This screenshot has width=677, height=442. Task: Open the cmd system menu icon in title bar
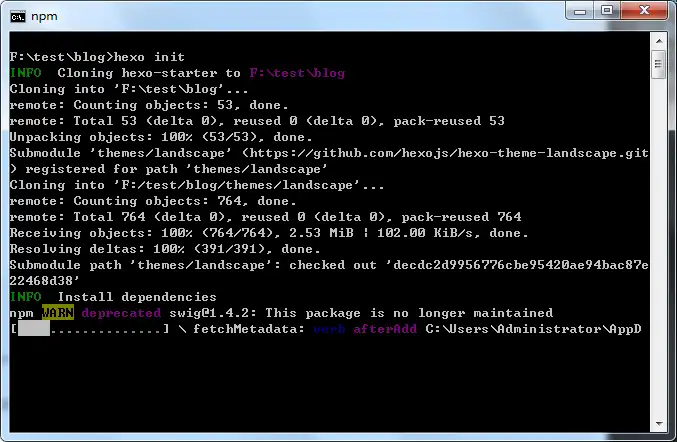coord(17,15)
